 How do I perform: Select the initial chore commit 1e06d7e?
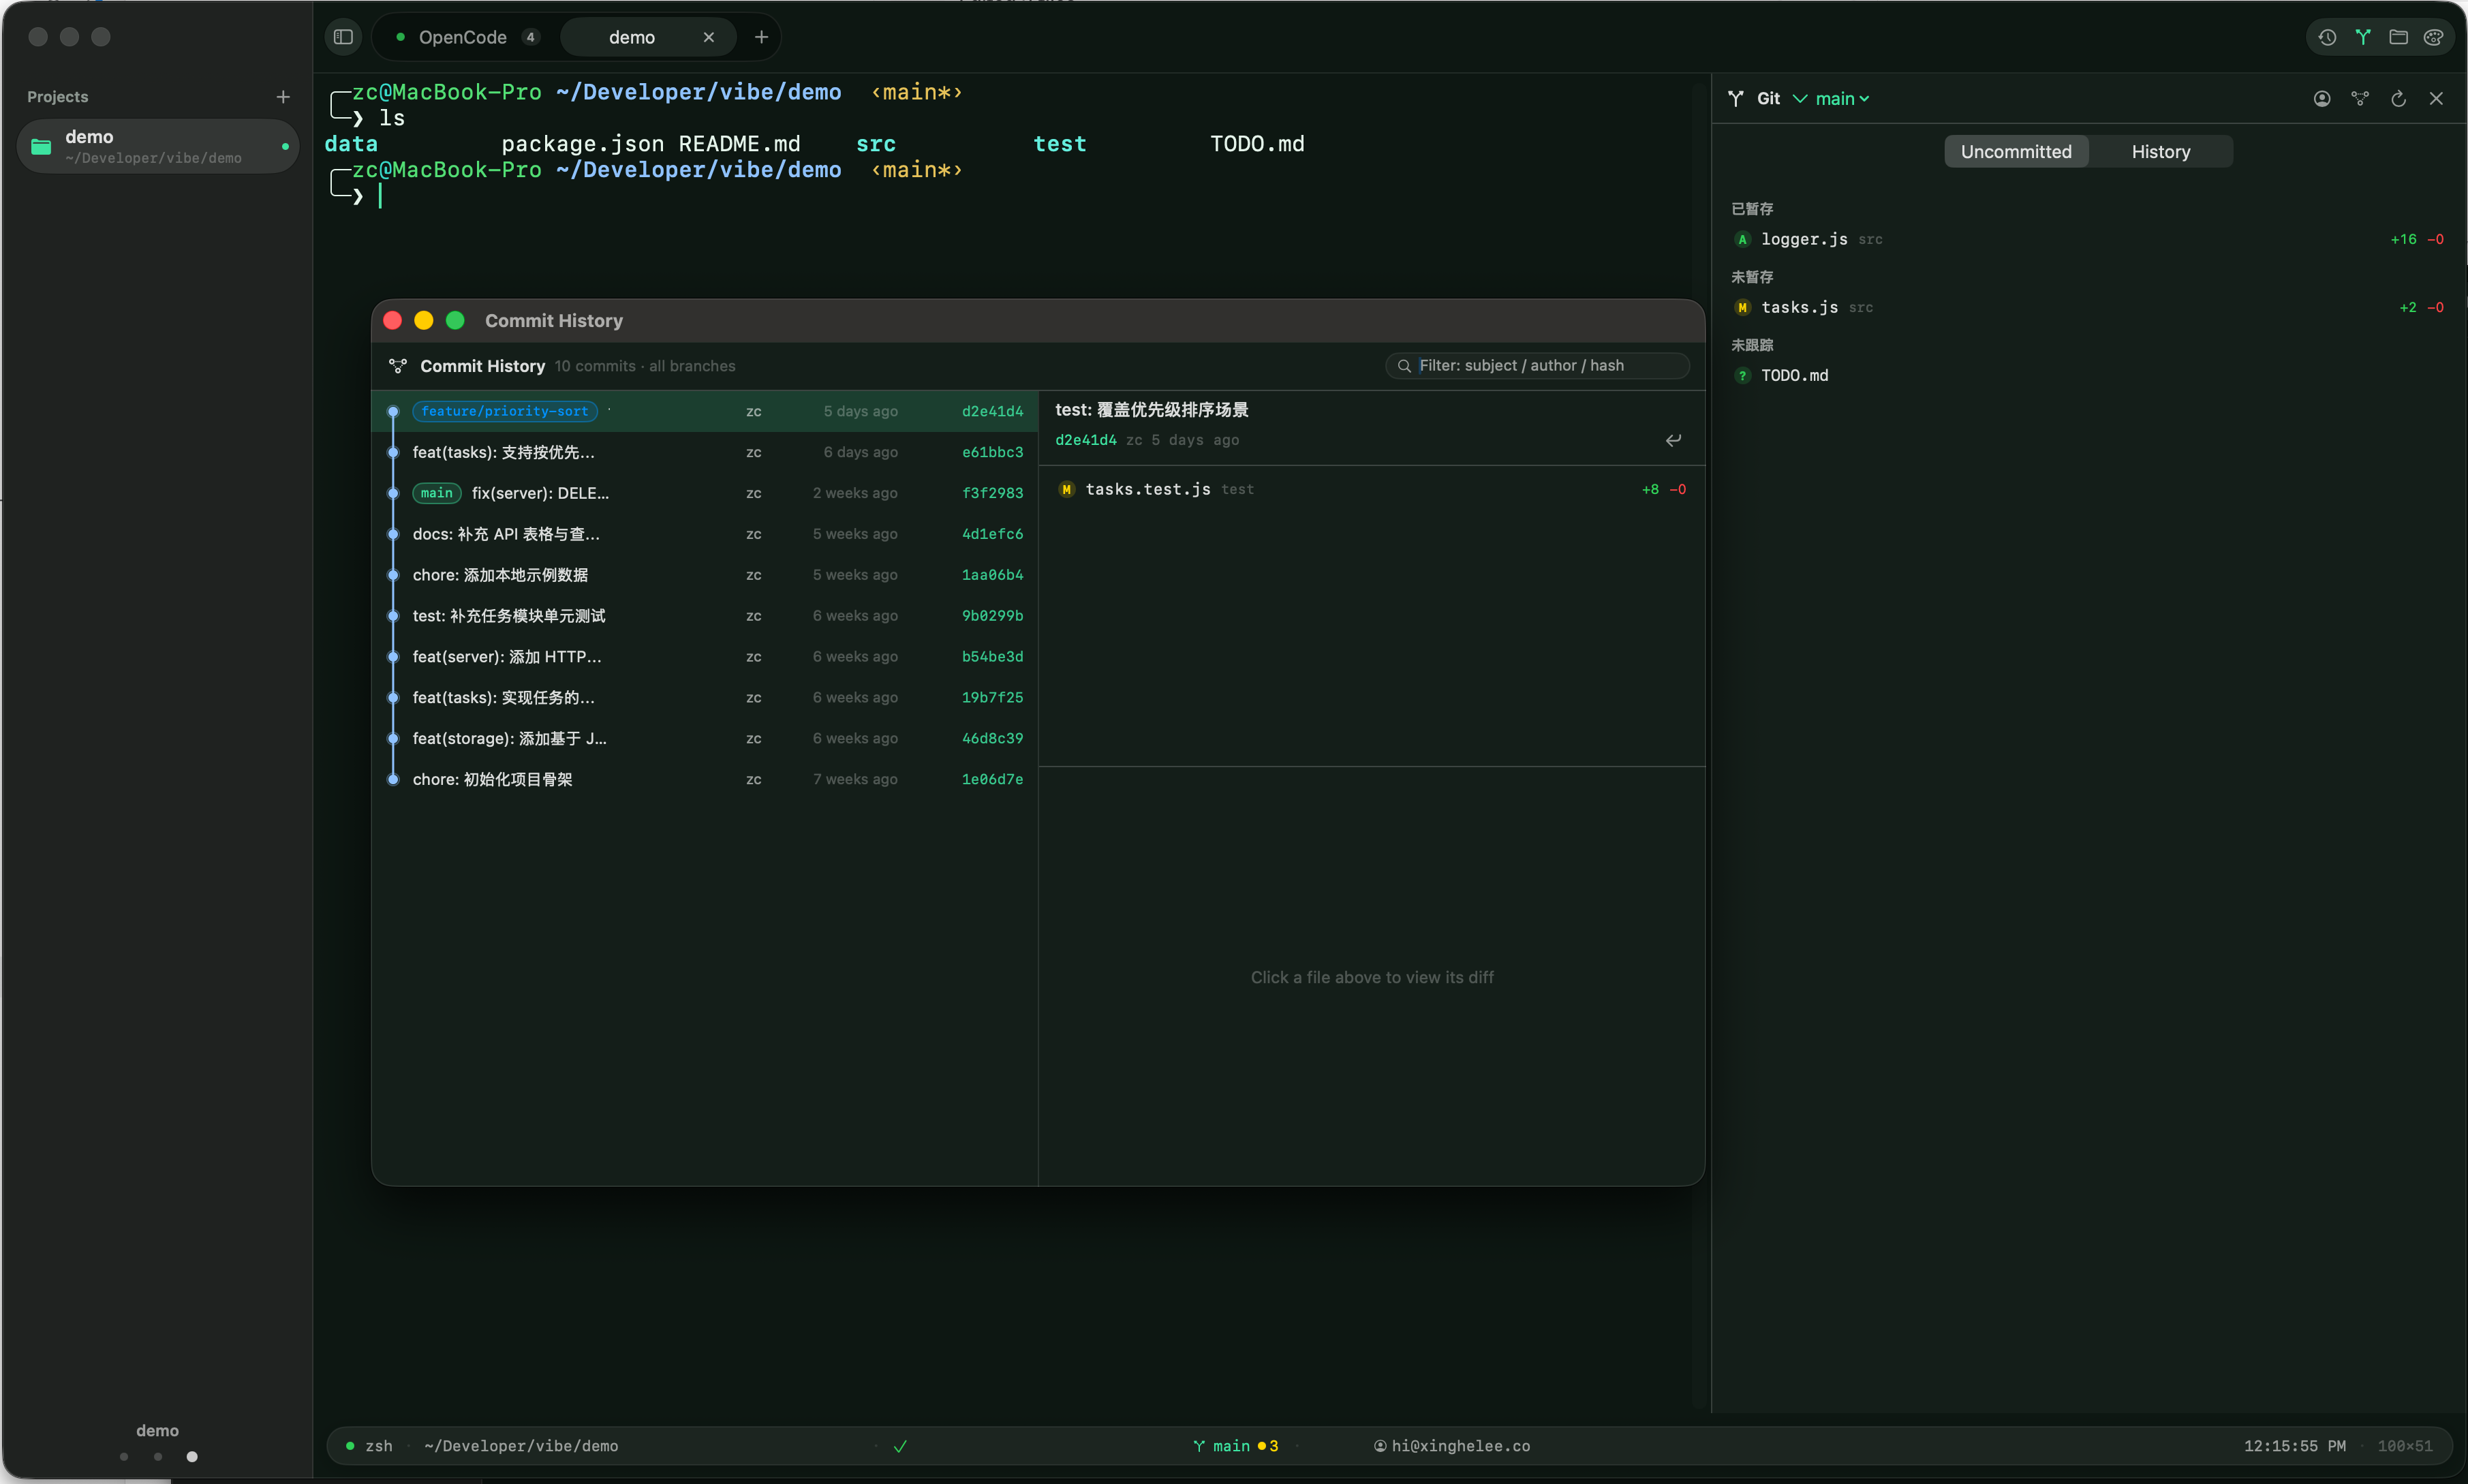(x=705, y=780)
